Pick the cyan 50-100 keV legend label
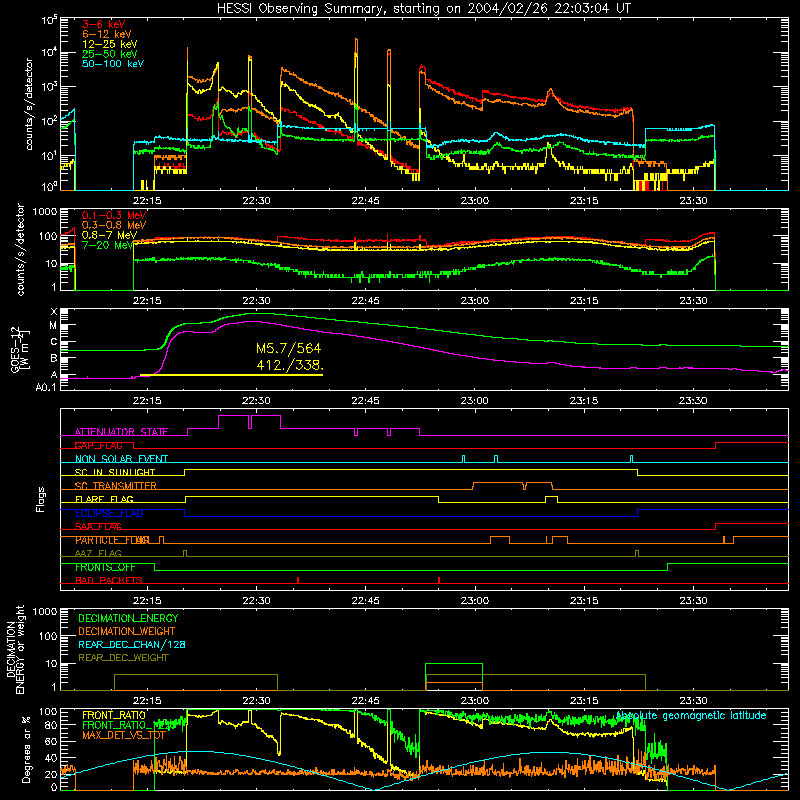 click(113, 64)
